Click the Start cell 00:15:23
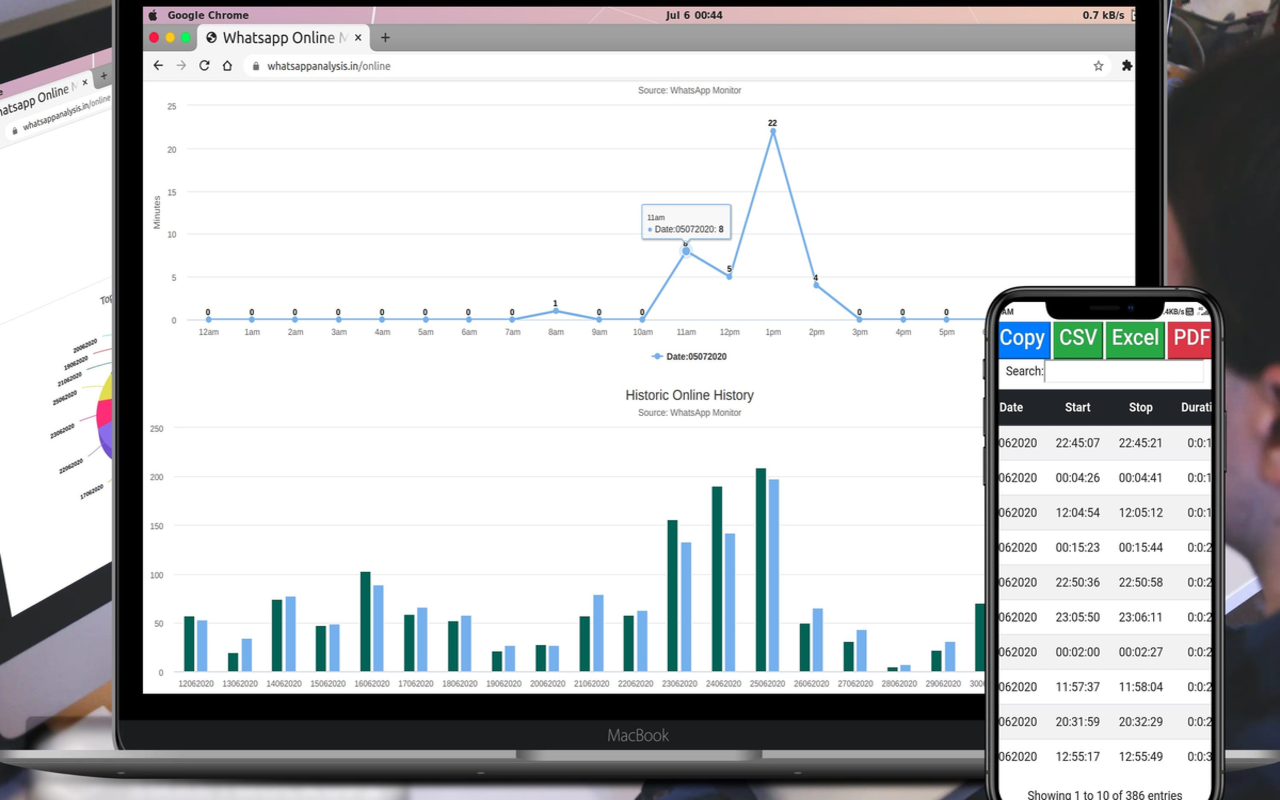The width and height of the screenshot is (1280, 800). [1078, 548]
